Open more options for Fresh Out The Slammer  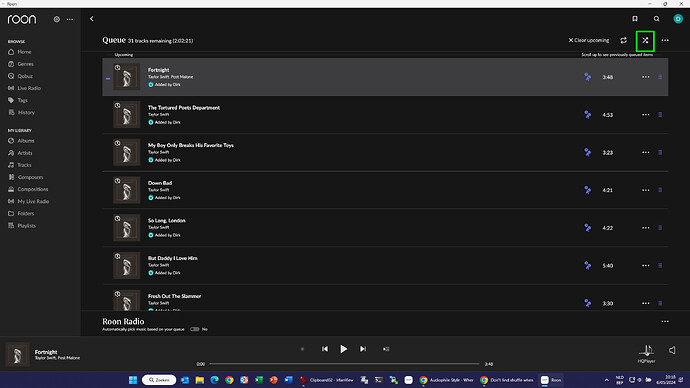click(x=646, y=303)
